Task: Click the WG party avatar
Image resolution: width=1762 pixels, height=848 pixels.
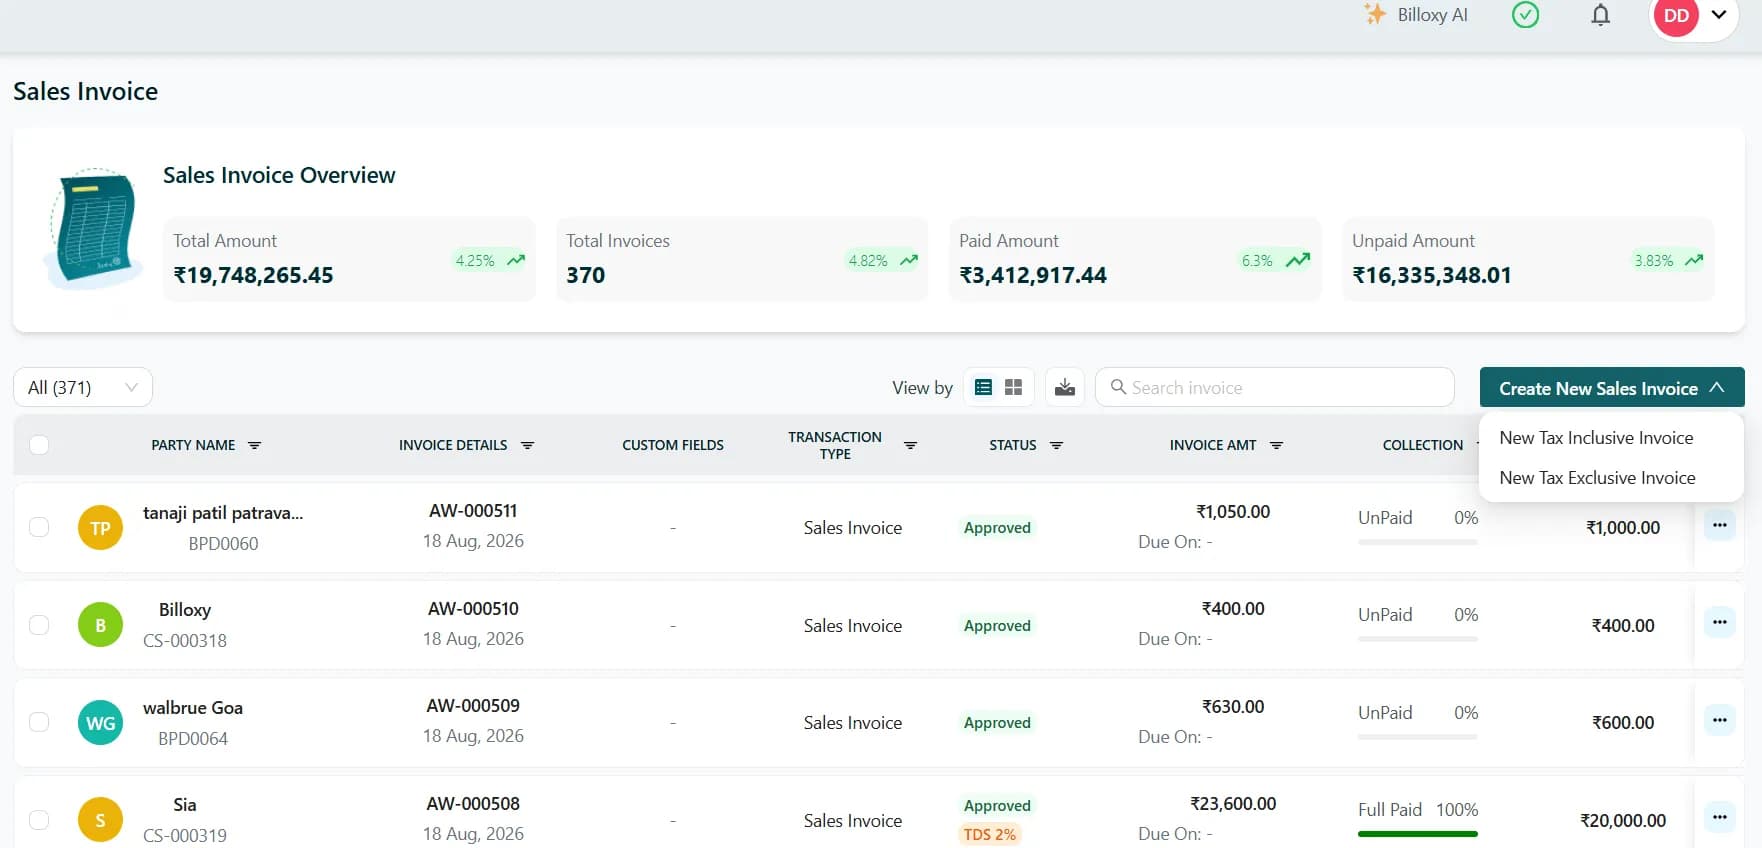Action: (x=100, y=723)
